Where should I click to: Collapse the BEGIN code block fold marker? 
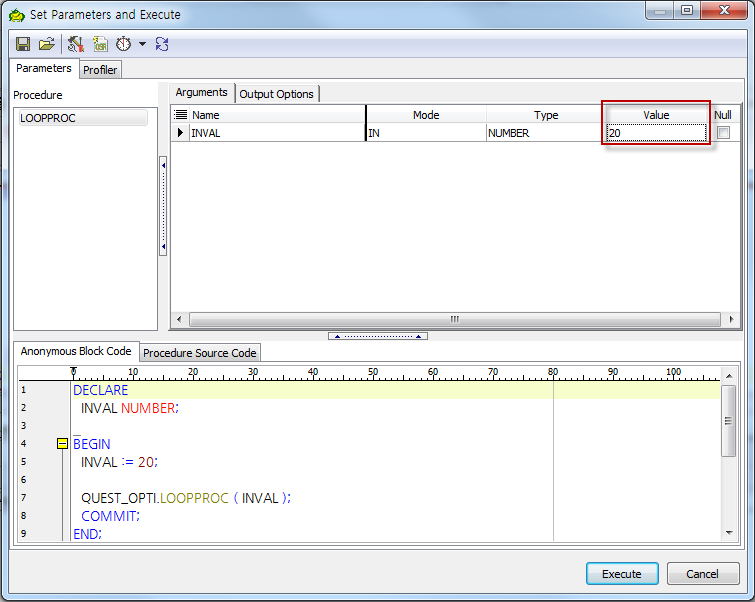[62, 443]
